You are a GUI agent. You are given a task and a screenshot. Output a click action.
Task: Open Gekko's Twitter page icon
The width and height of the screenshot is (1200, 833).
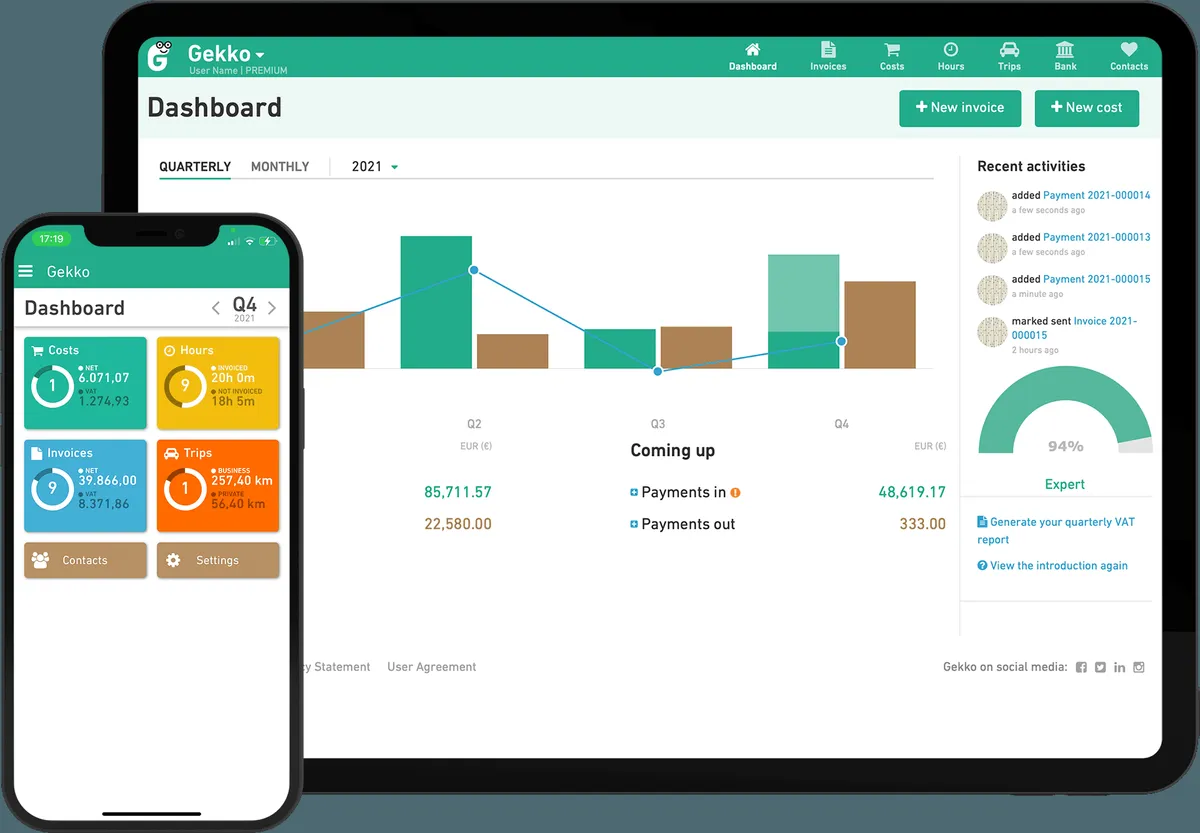pos(1100,667)
